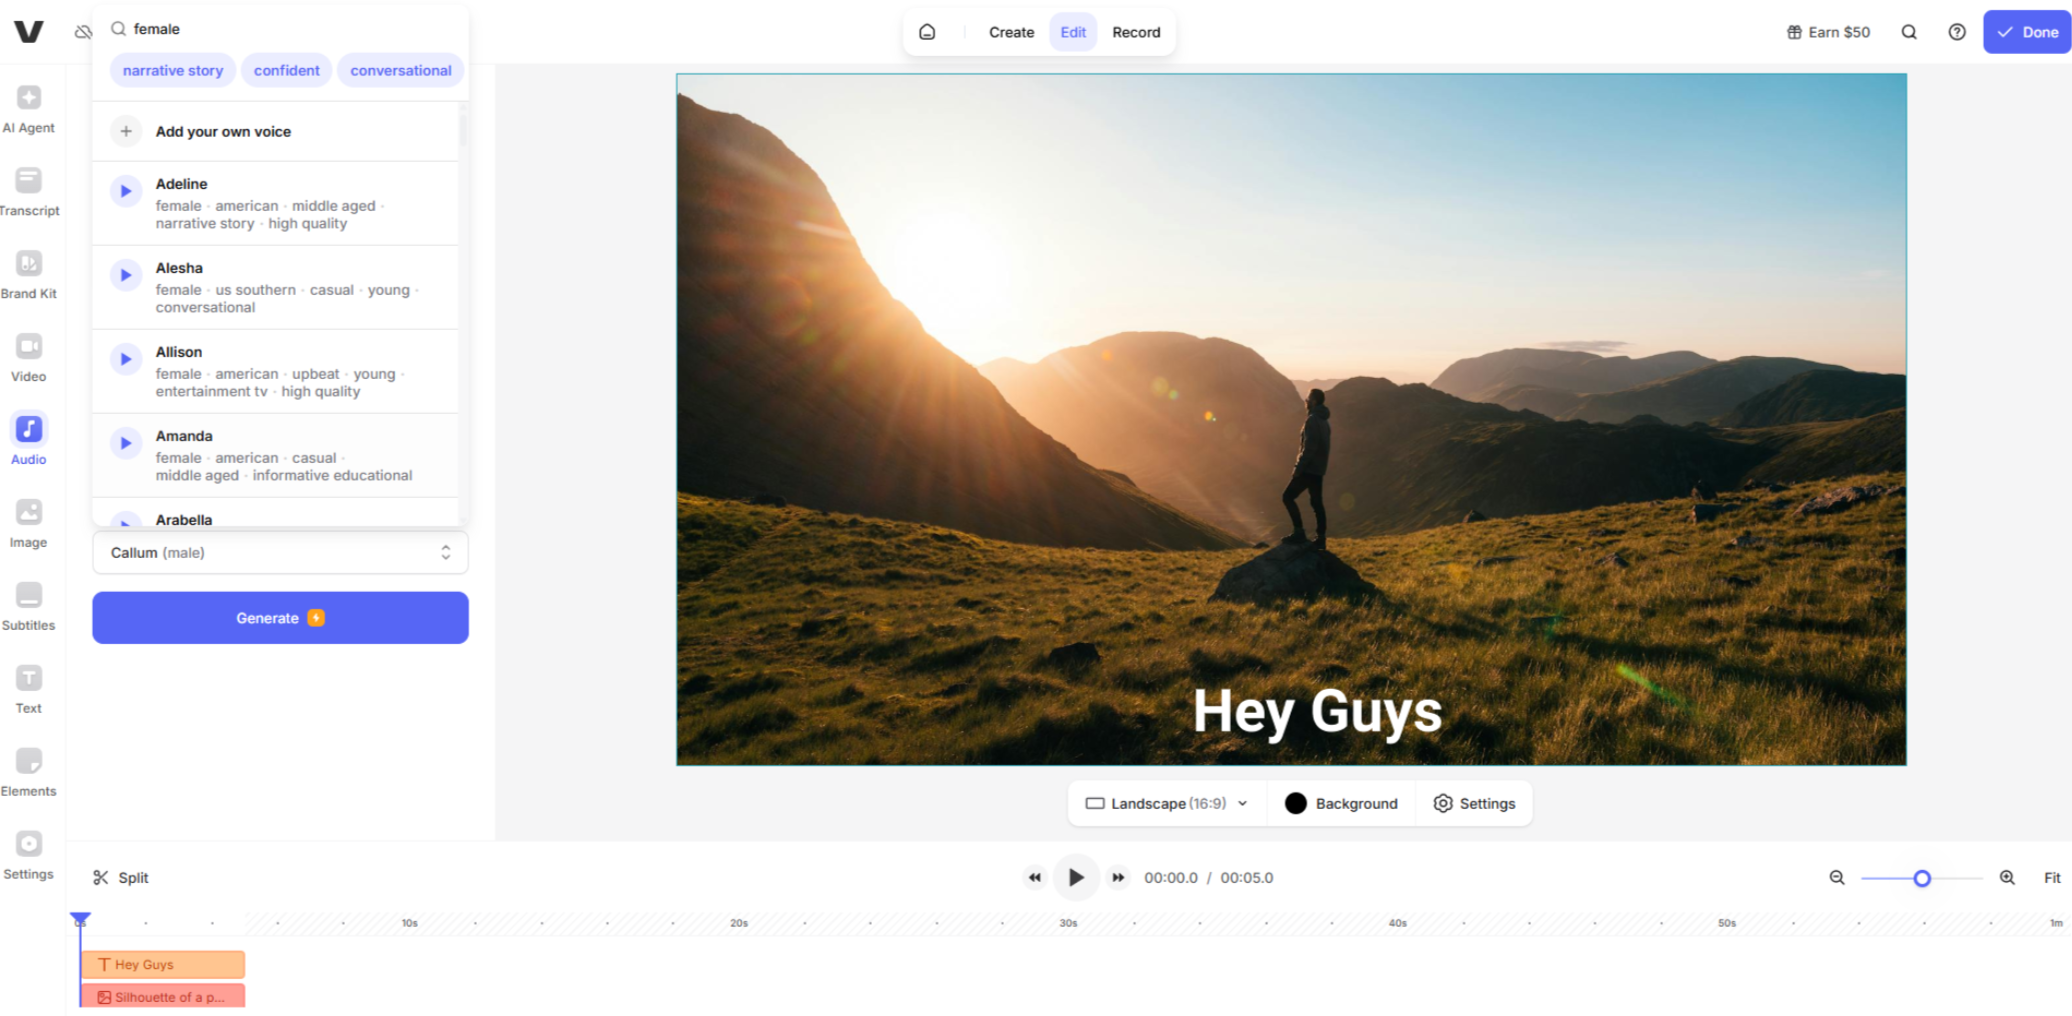2072x1016 pixels.
Task: Open the Landscape (16:9) aspect ratio dropdown
Action: (1166, 804)
